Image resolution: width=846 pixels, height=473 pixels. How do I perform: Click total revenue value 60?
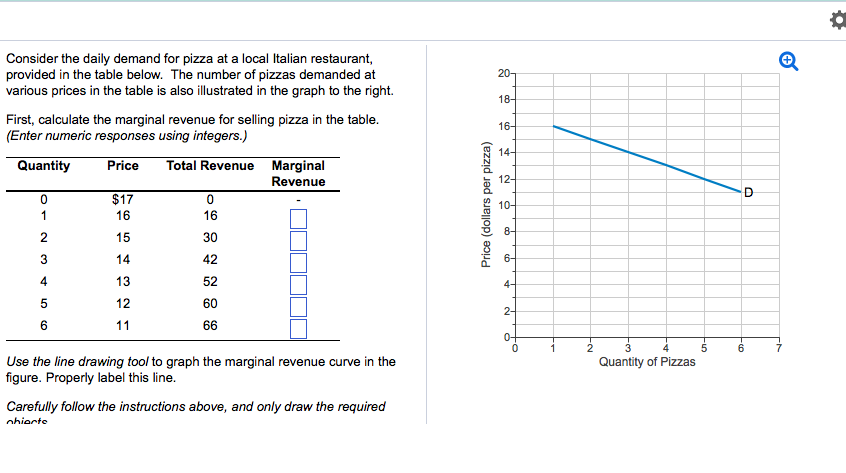[x=210, y=304]
